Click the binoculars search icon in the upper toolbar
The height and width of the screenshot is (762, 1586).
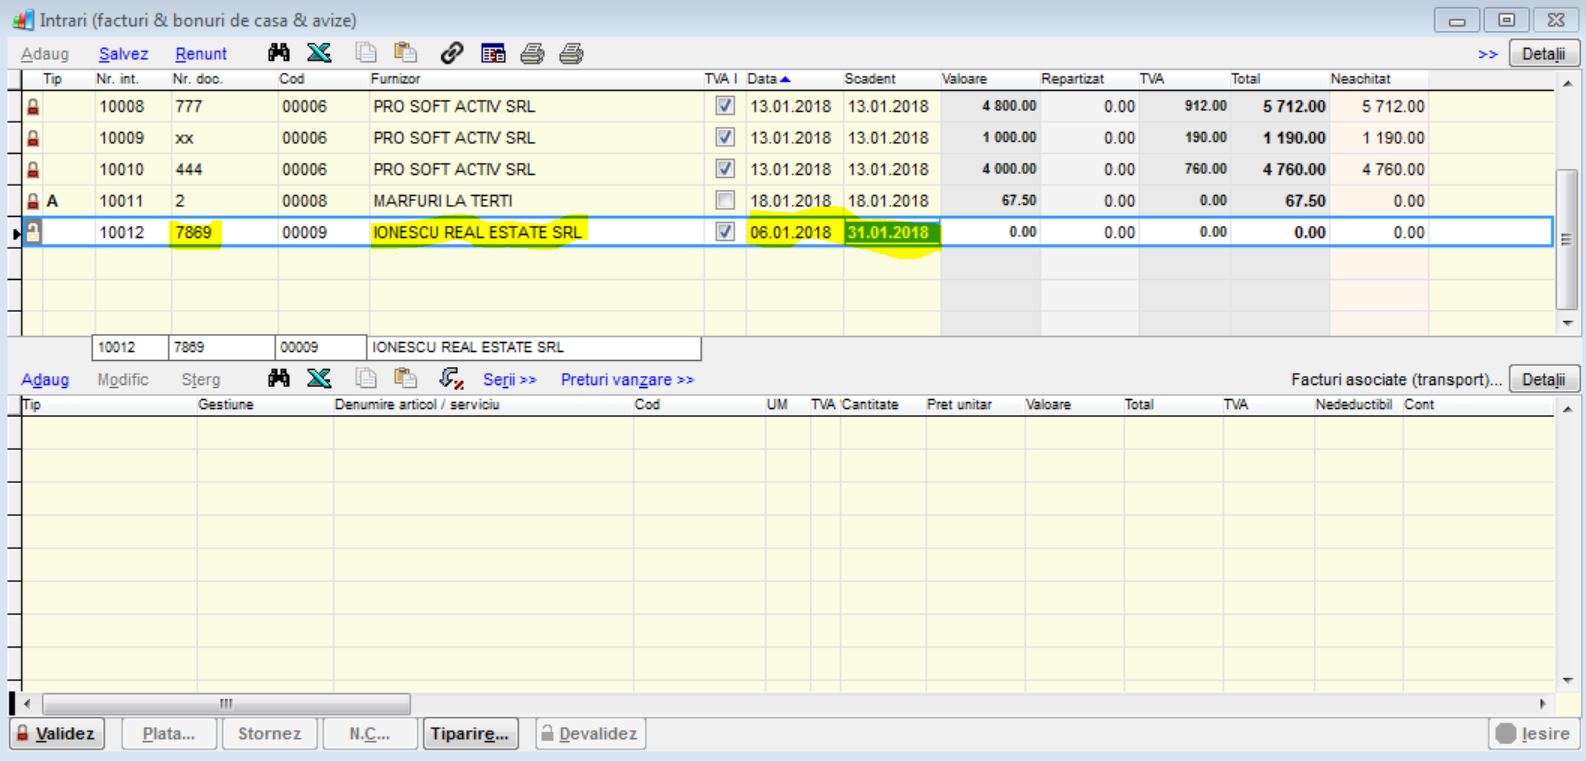click(279, 53)
